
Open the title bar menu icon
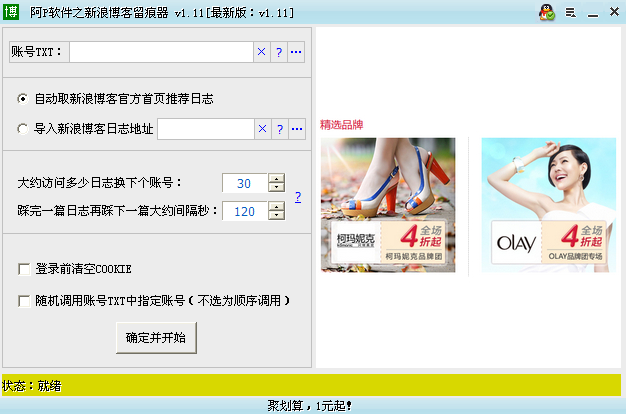(571, 13)
